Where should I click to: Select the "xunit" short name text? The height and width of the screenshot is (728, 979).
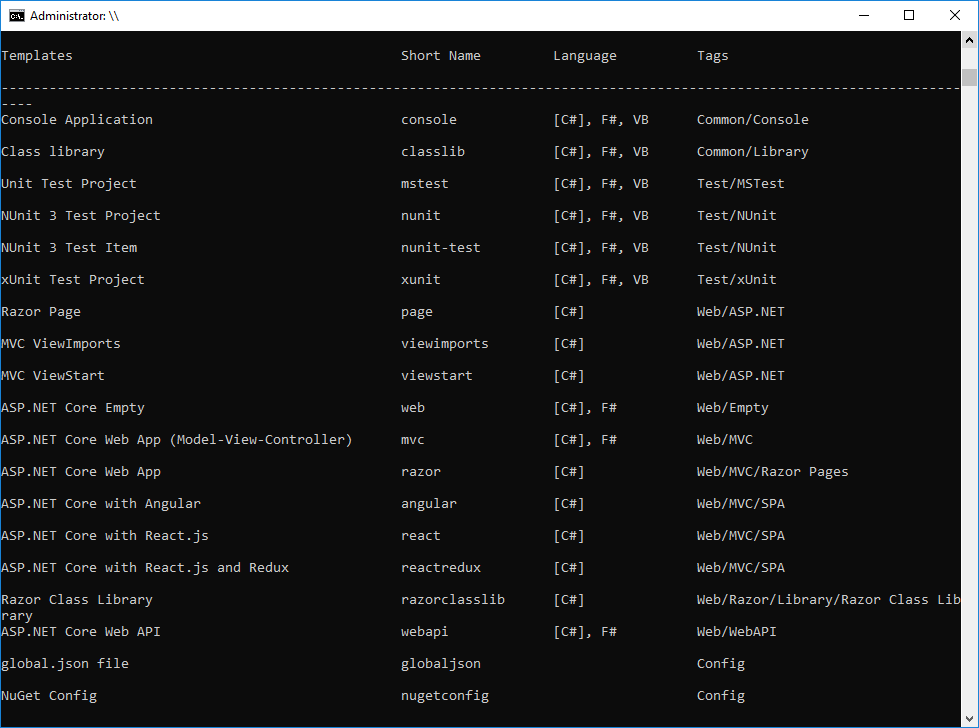coord(421,280)
